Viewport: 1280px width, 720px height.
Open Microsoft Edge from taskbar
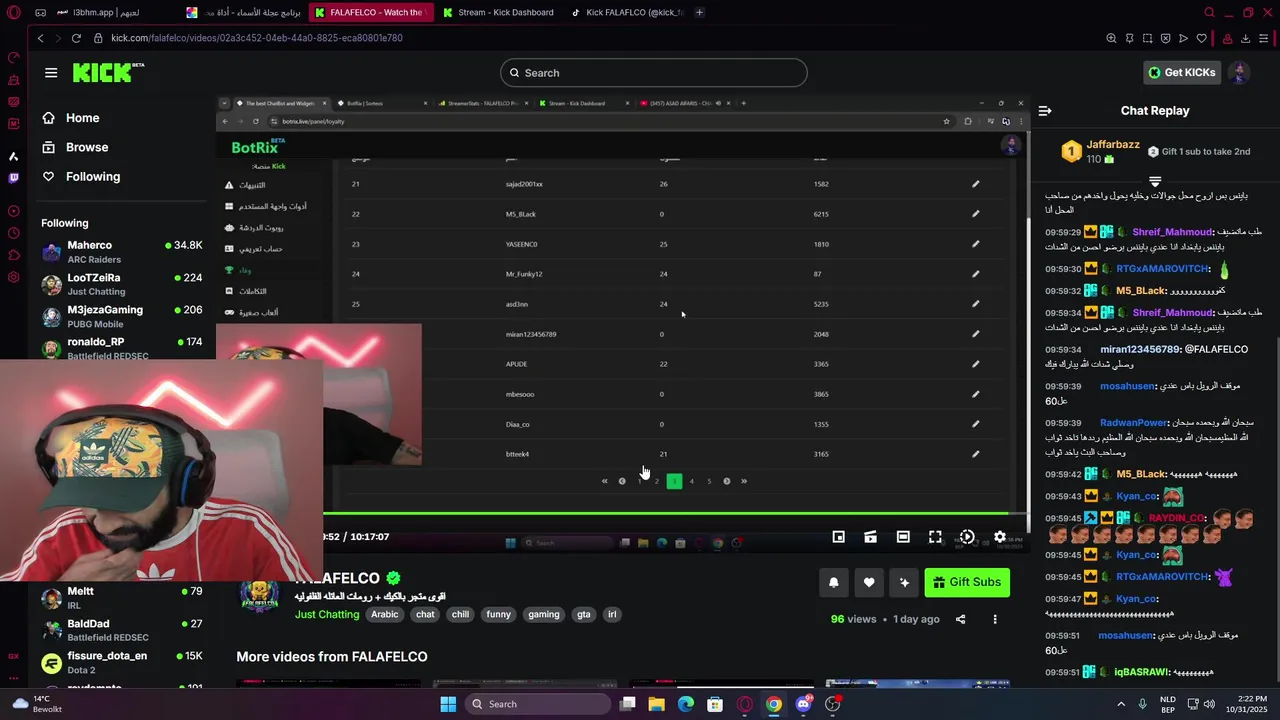tap(686, 704)
